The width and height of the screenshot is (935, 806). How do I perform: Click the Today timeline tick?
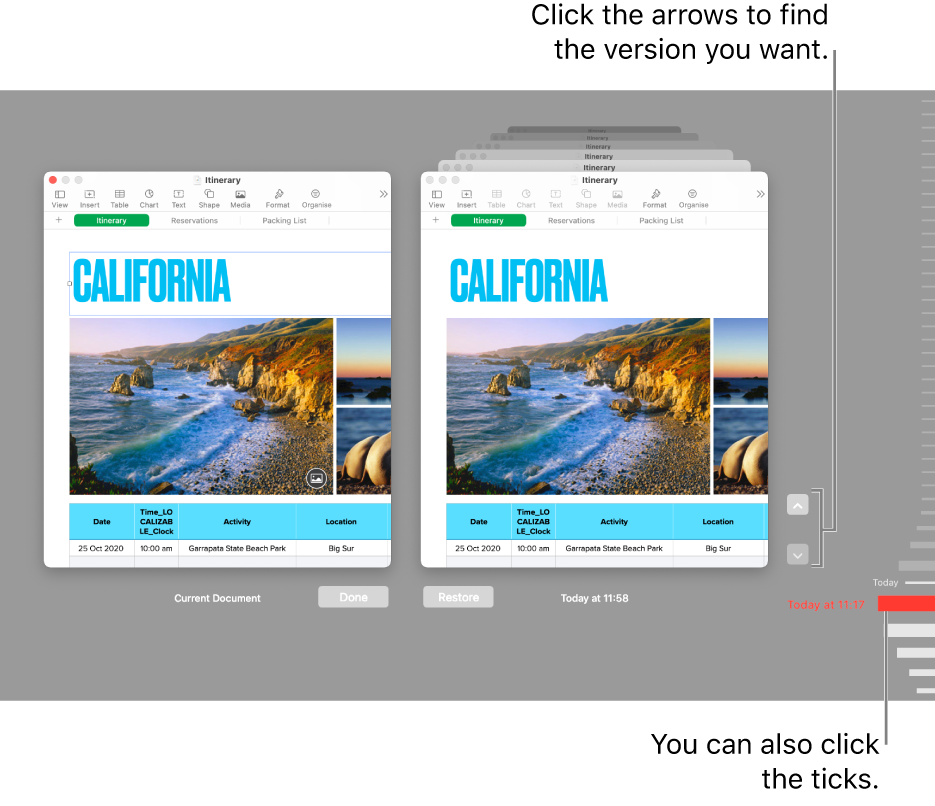(x=919, y=582)
